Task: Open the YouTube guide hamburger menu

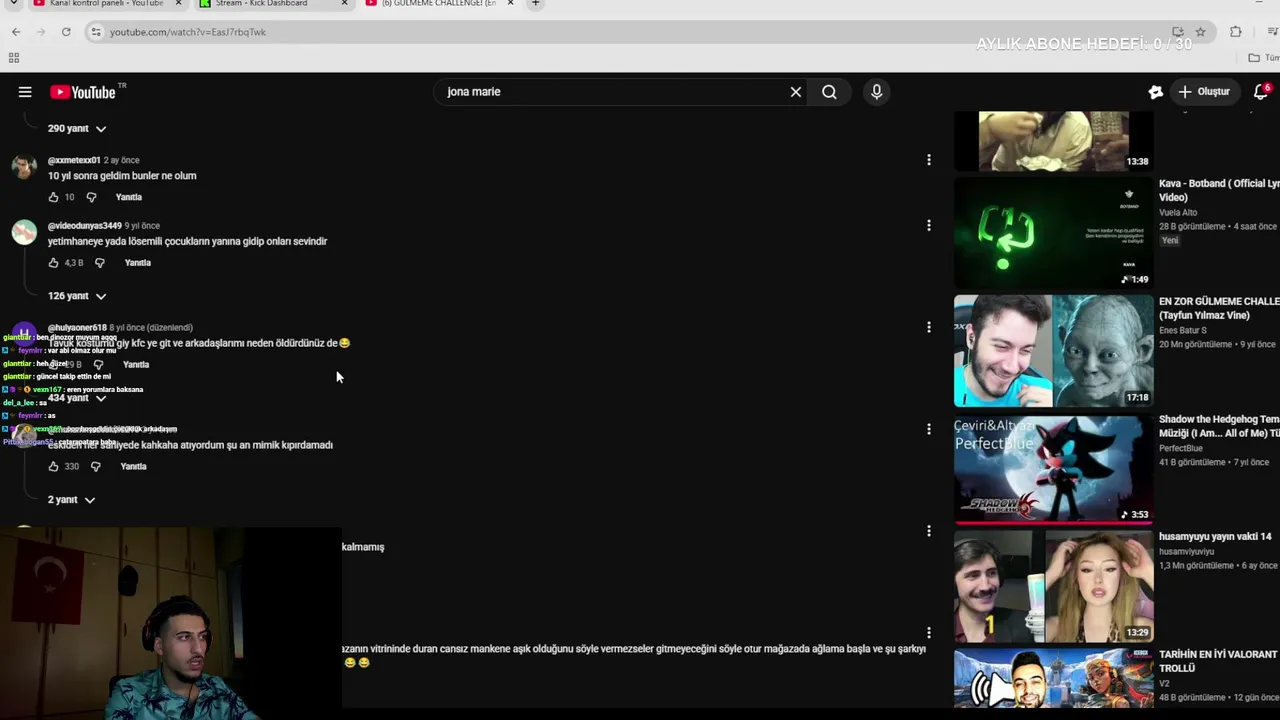Action: (x=25, y=92)
